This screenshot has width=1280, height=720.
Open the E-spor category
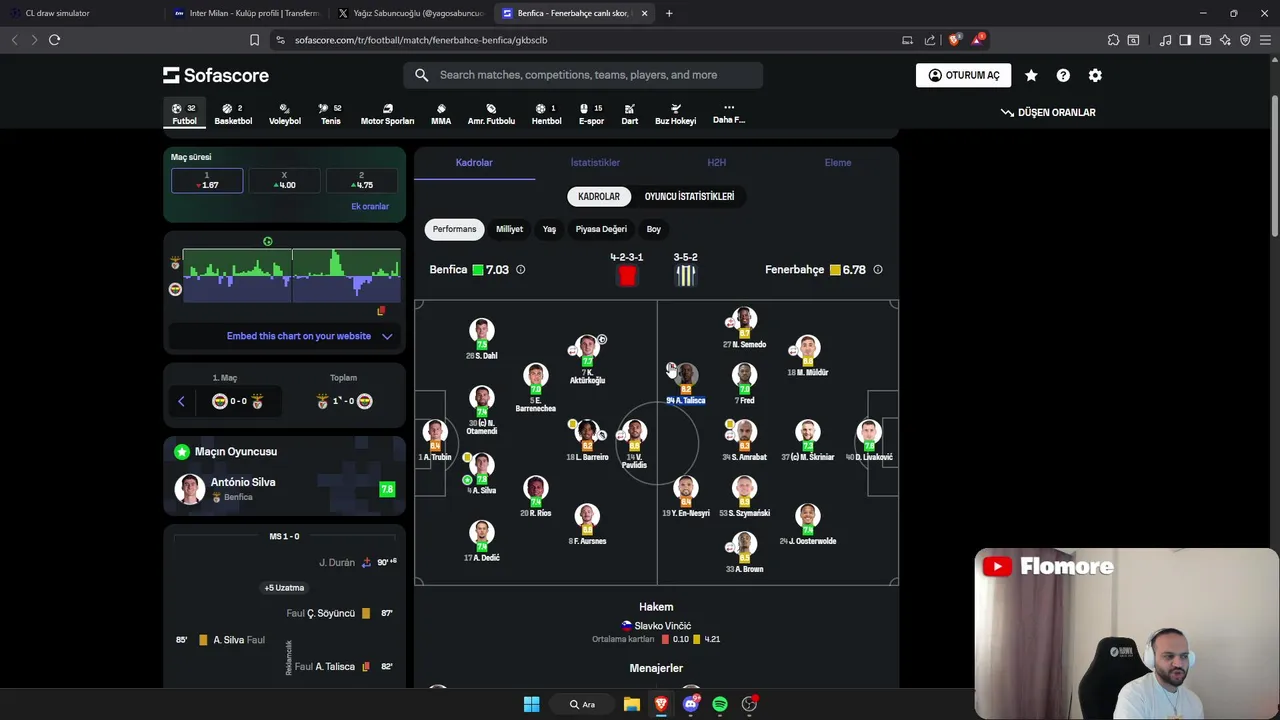coord(591,114)
